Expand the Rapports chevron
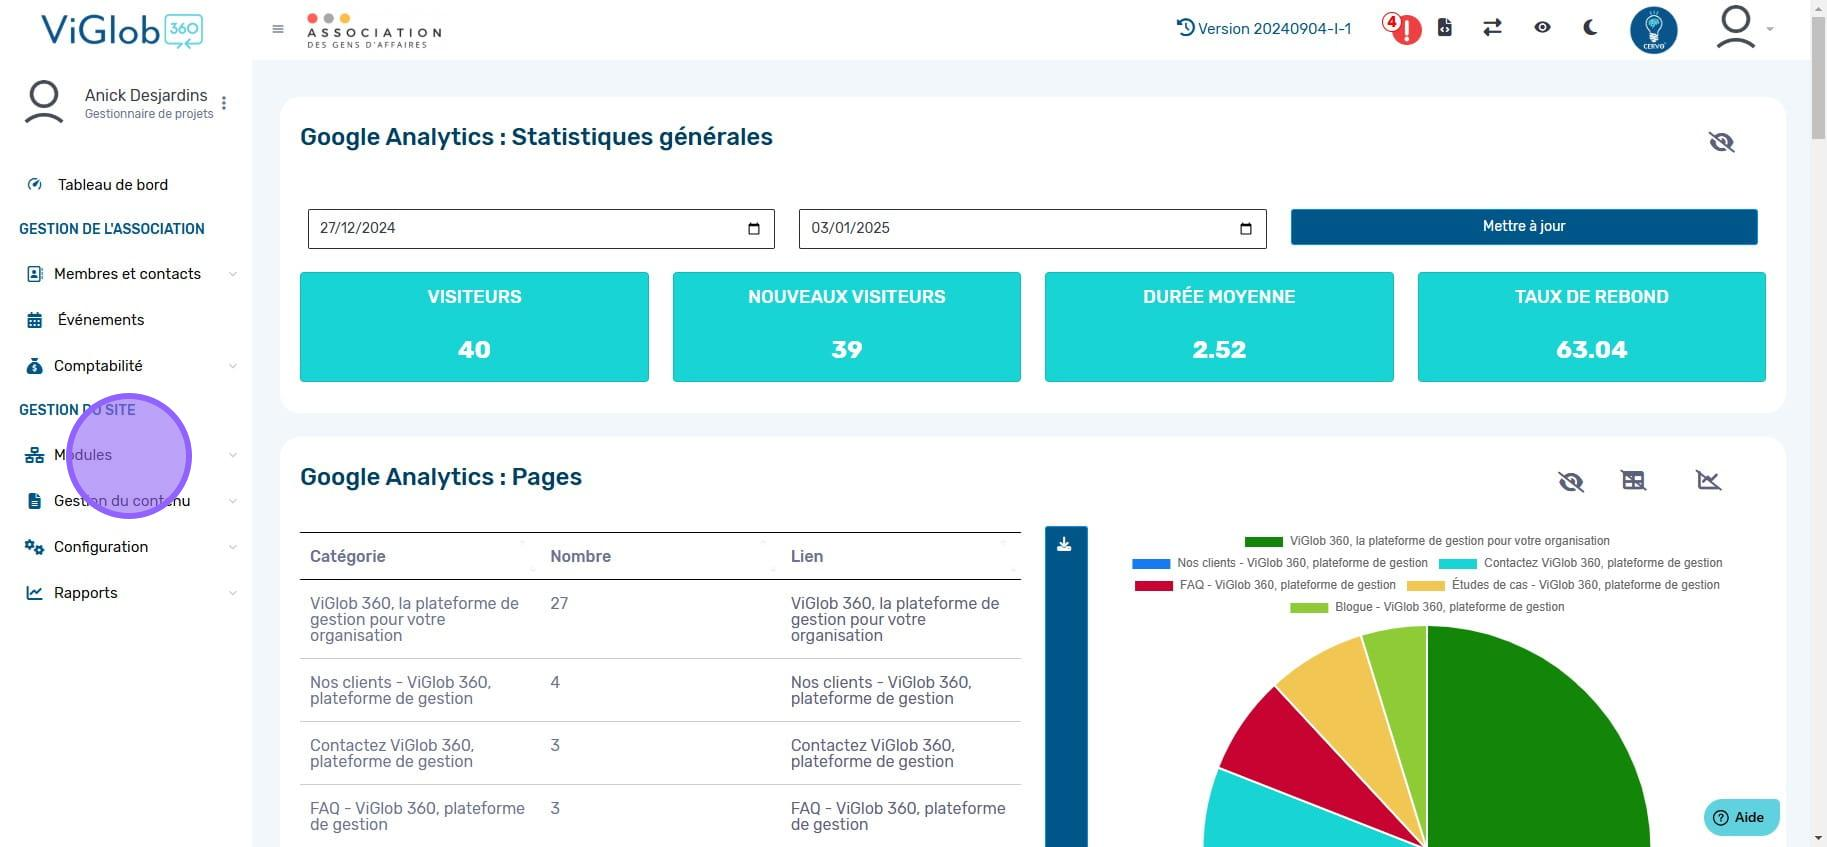 pyautogui.click(x=233, y=593)
